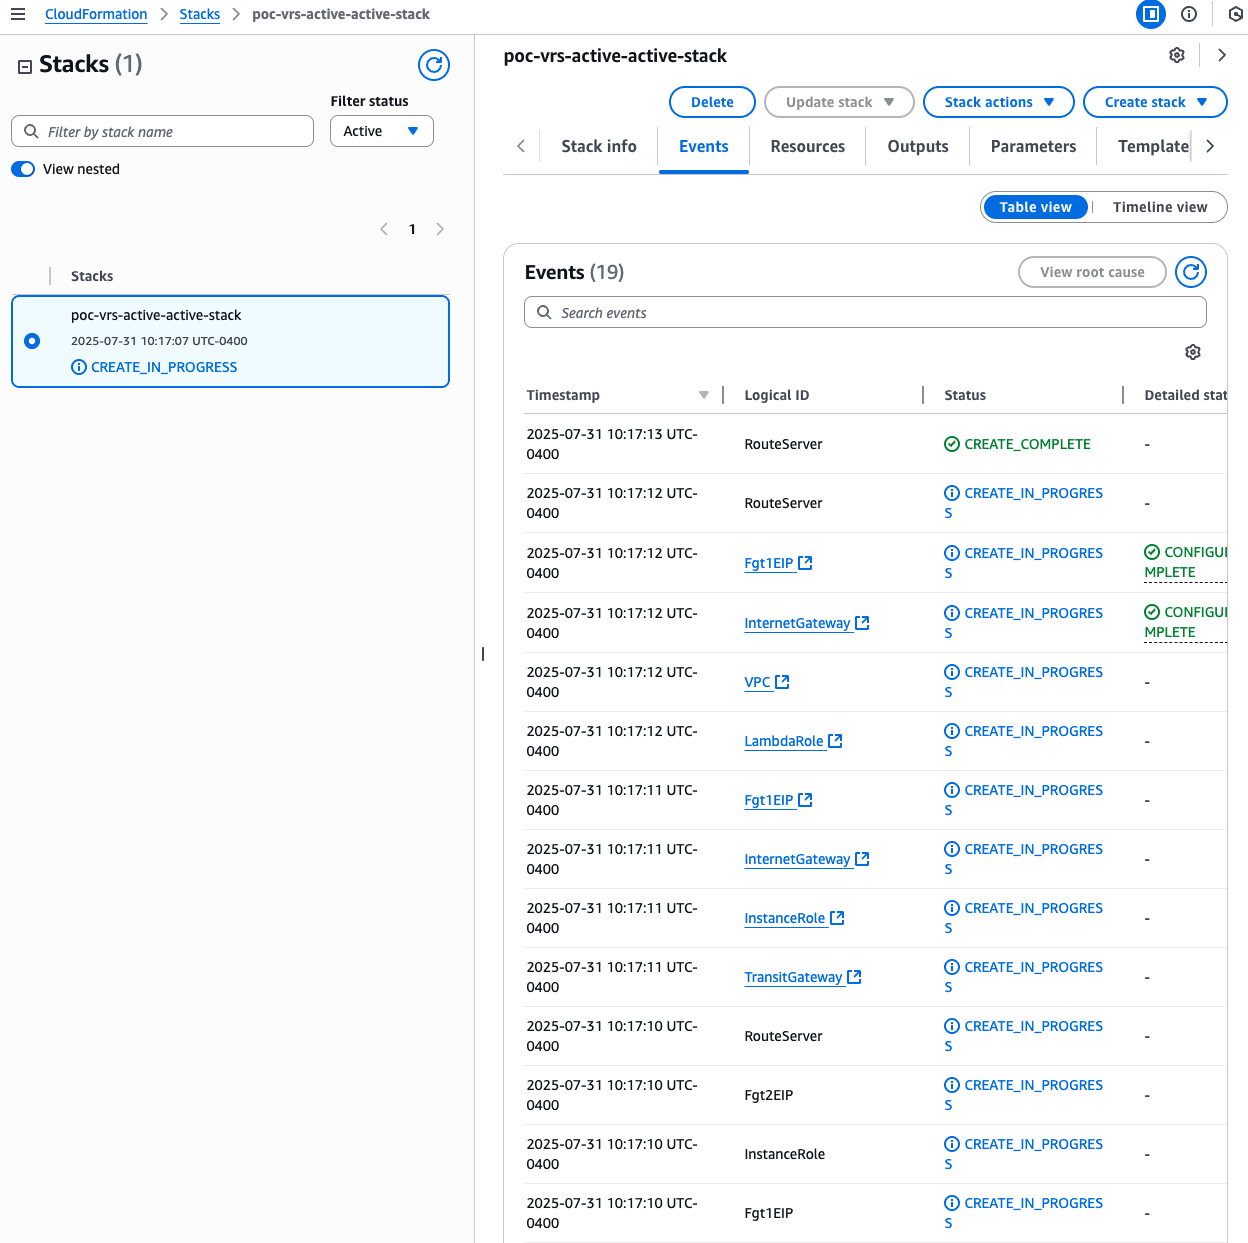Click the Logical ID column header
Image resolution: width=1248 pixels, height=1243 pixels.
pyautogui.click(x=777, y=395)
